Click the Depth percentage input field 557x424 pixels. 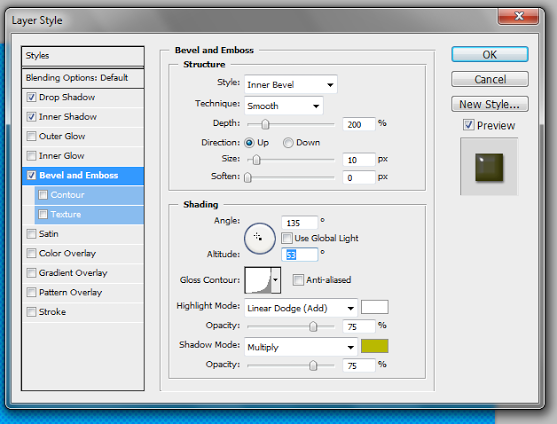coord(358,124)
